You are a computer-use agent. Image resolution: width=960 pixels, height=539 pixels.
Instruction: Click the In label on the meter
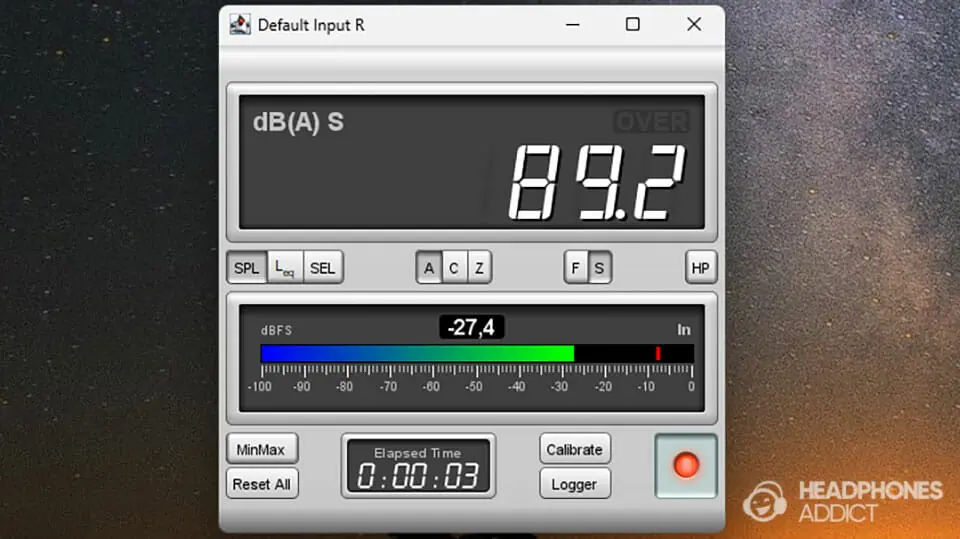coord(683,330)
